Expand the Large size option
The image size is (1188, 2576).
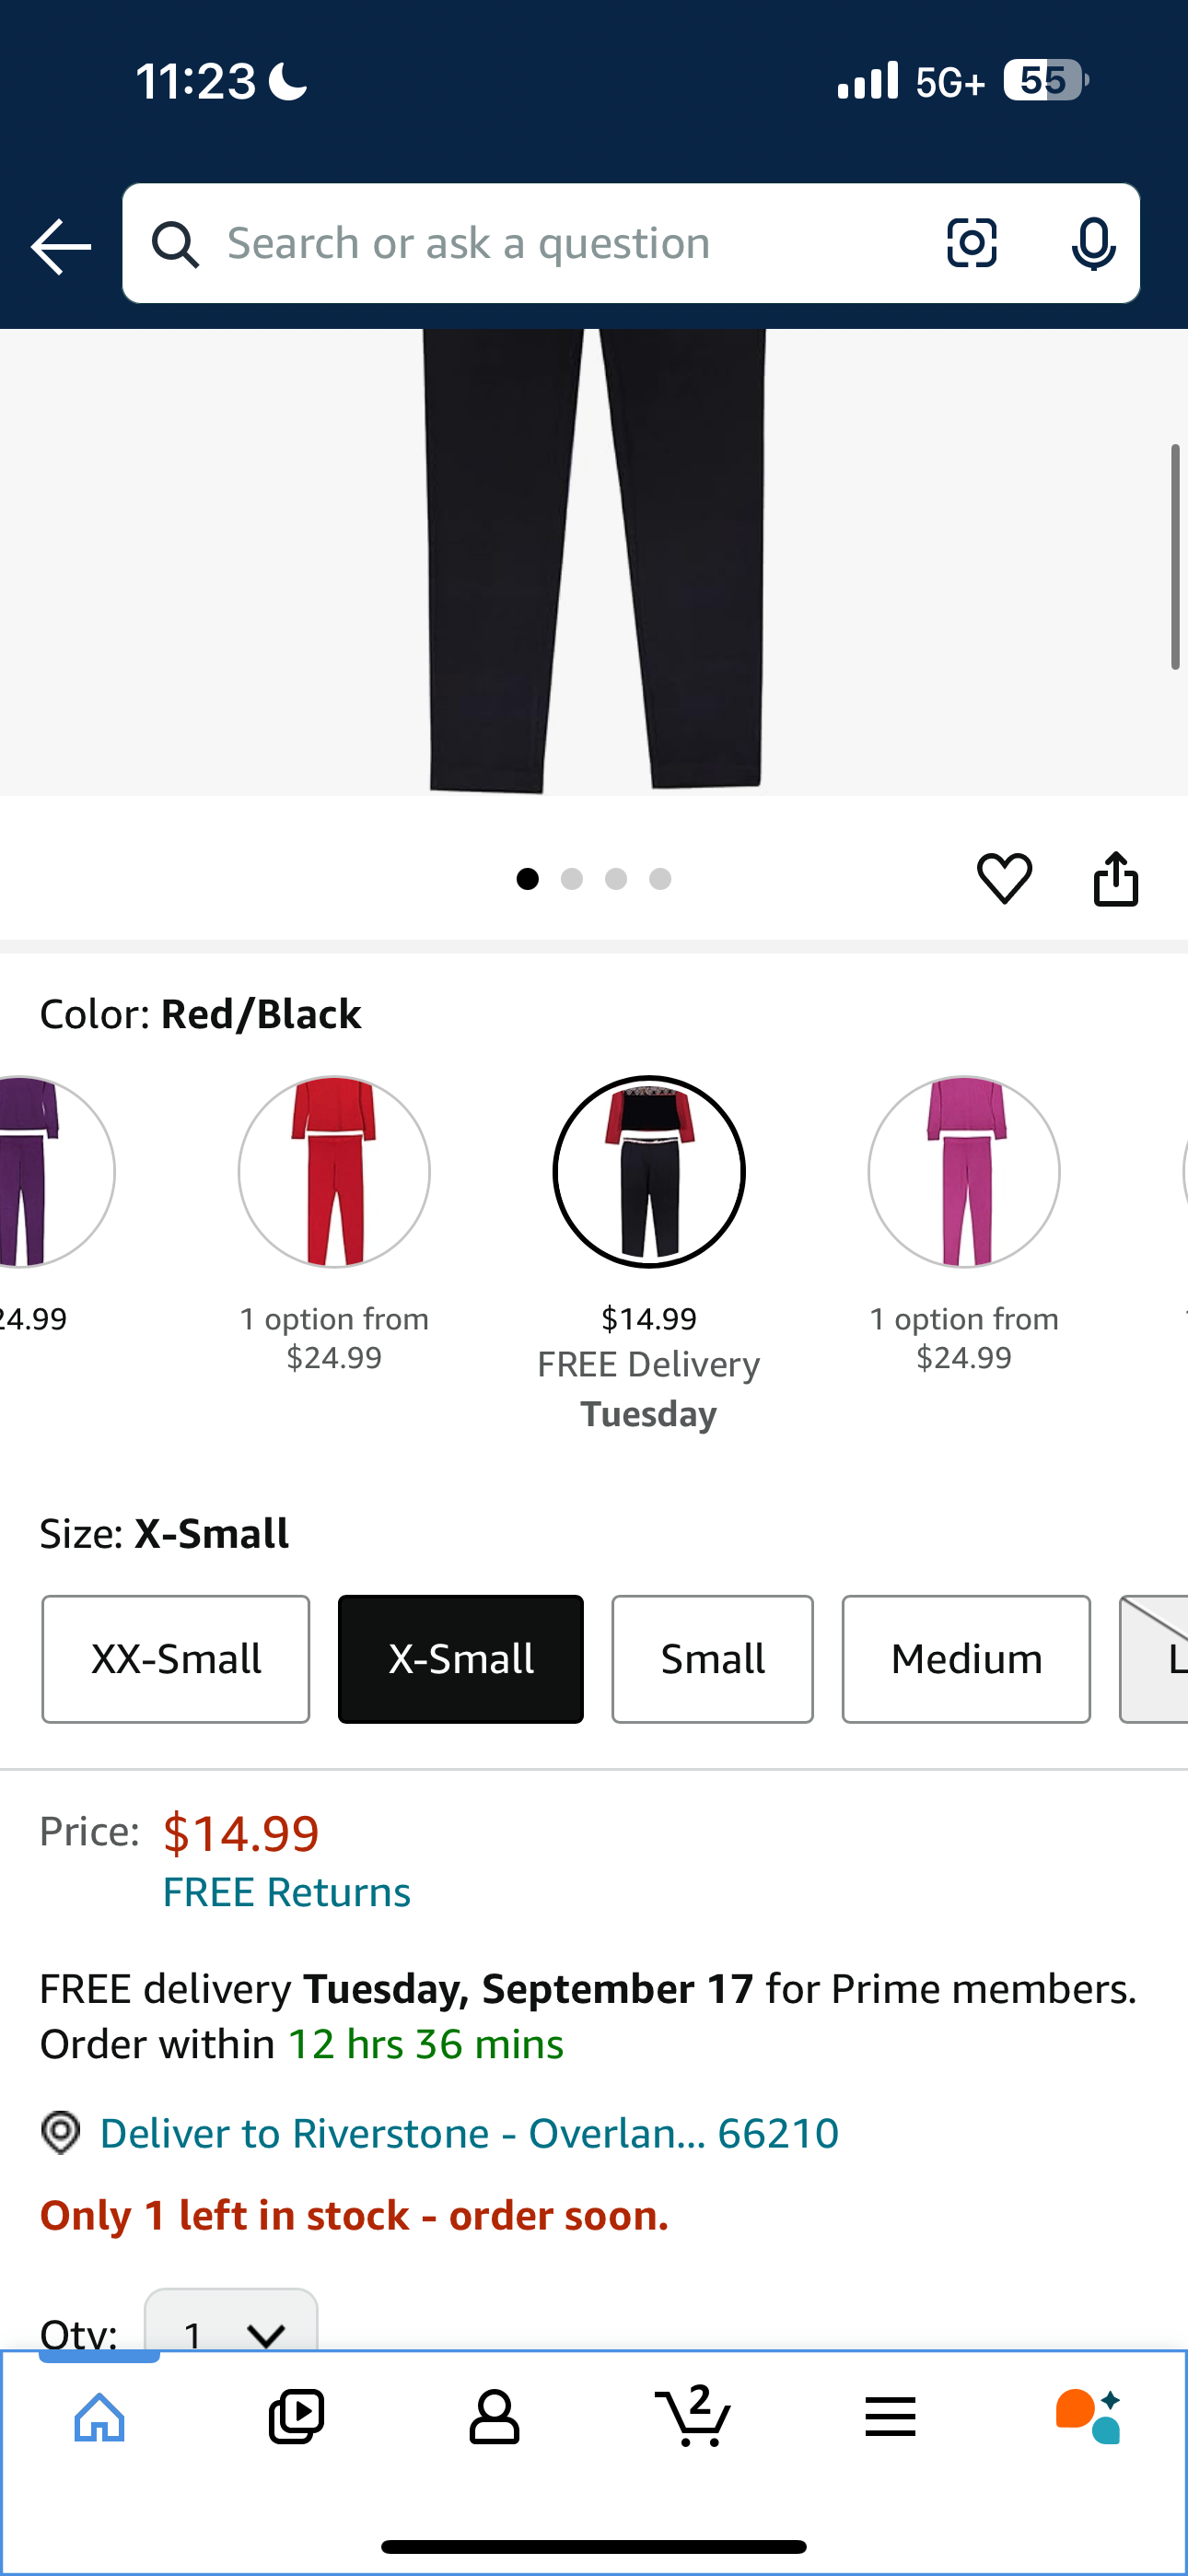tap(1165, 1658)
